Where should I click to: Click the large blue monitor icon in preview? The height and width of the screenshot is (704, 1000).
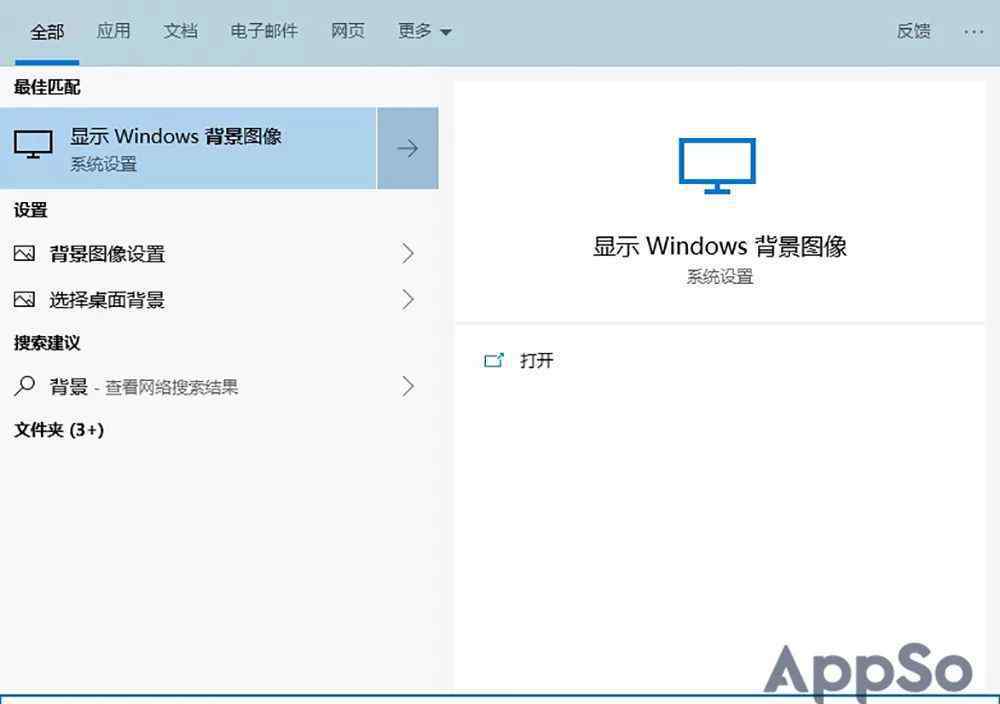click(x=717, y=165)
